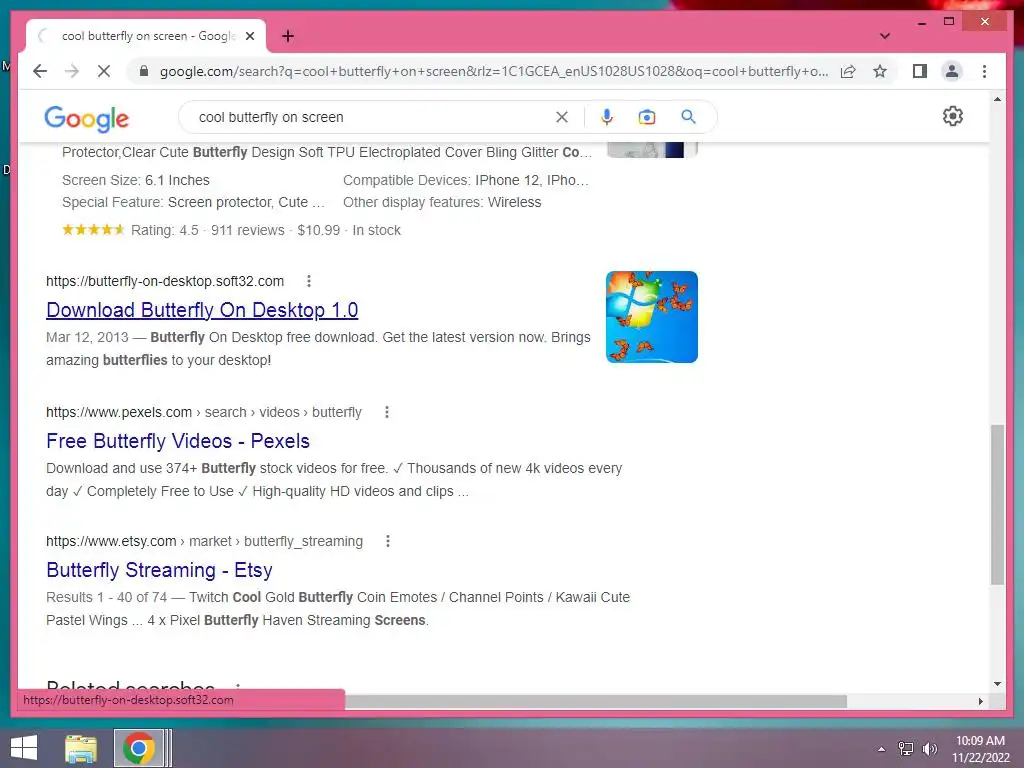
Task: Open a new tab with the plus button
Action: 288,36
